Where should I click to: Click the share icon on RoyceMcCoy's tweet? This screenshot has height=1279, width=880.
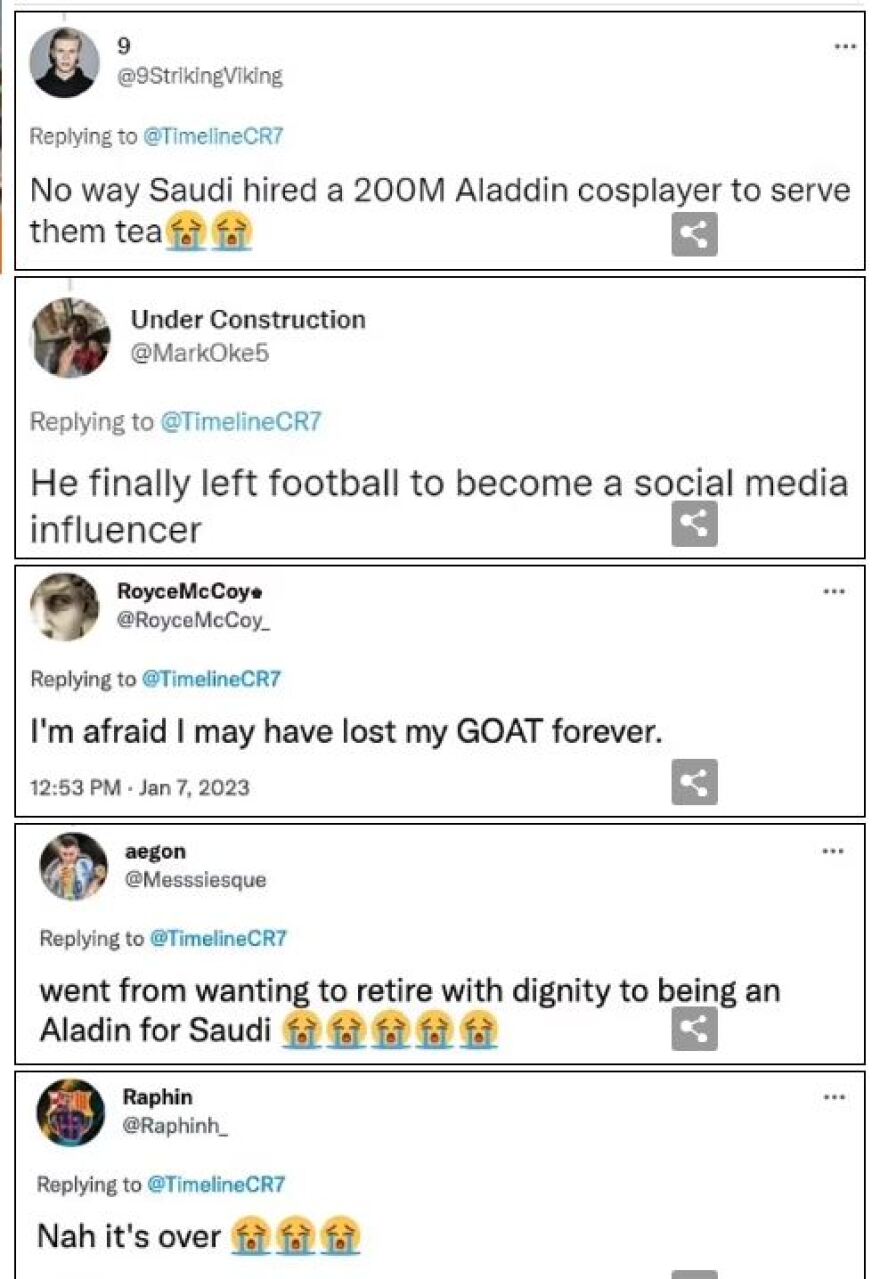694,782
